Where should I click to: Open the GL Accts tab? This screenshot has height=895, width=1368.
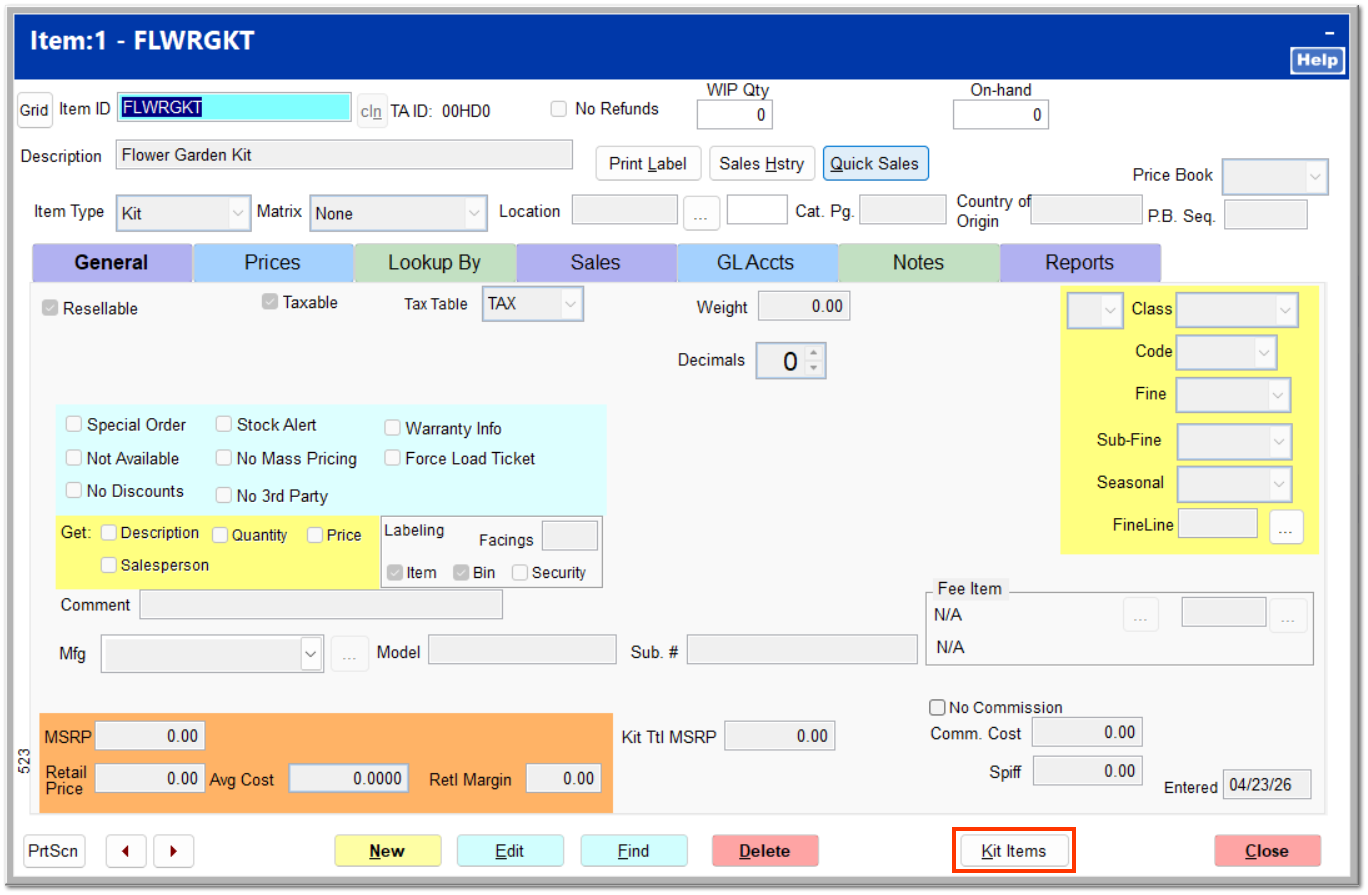click(x=756, y=263)
